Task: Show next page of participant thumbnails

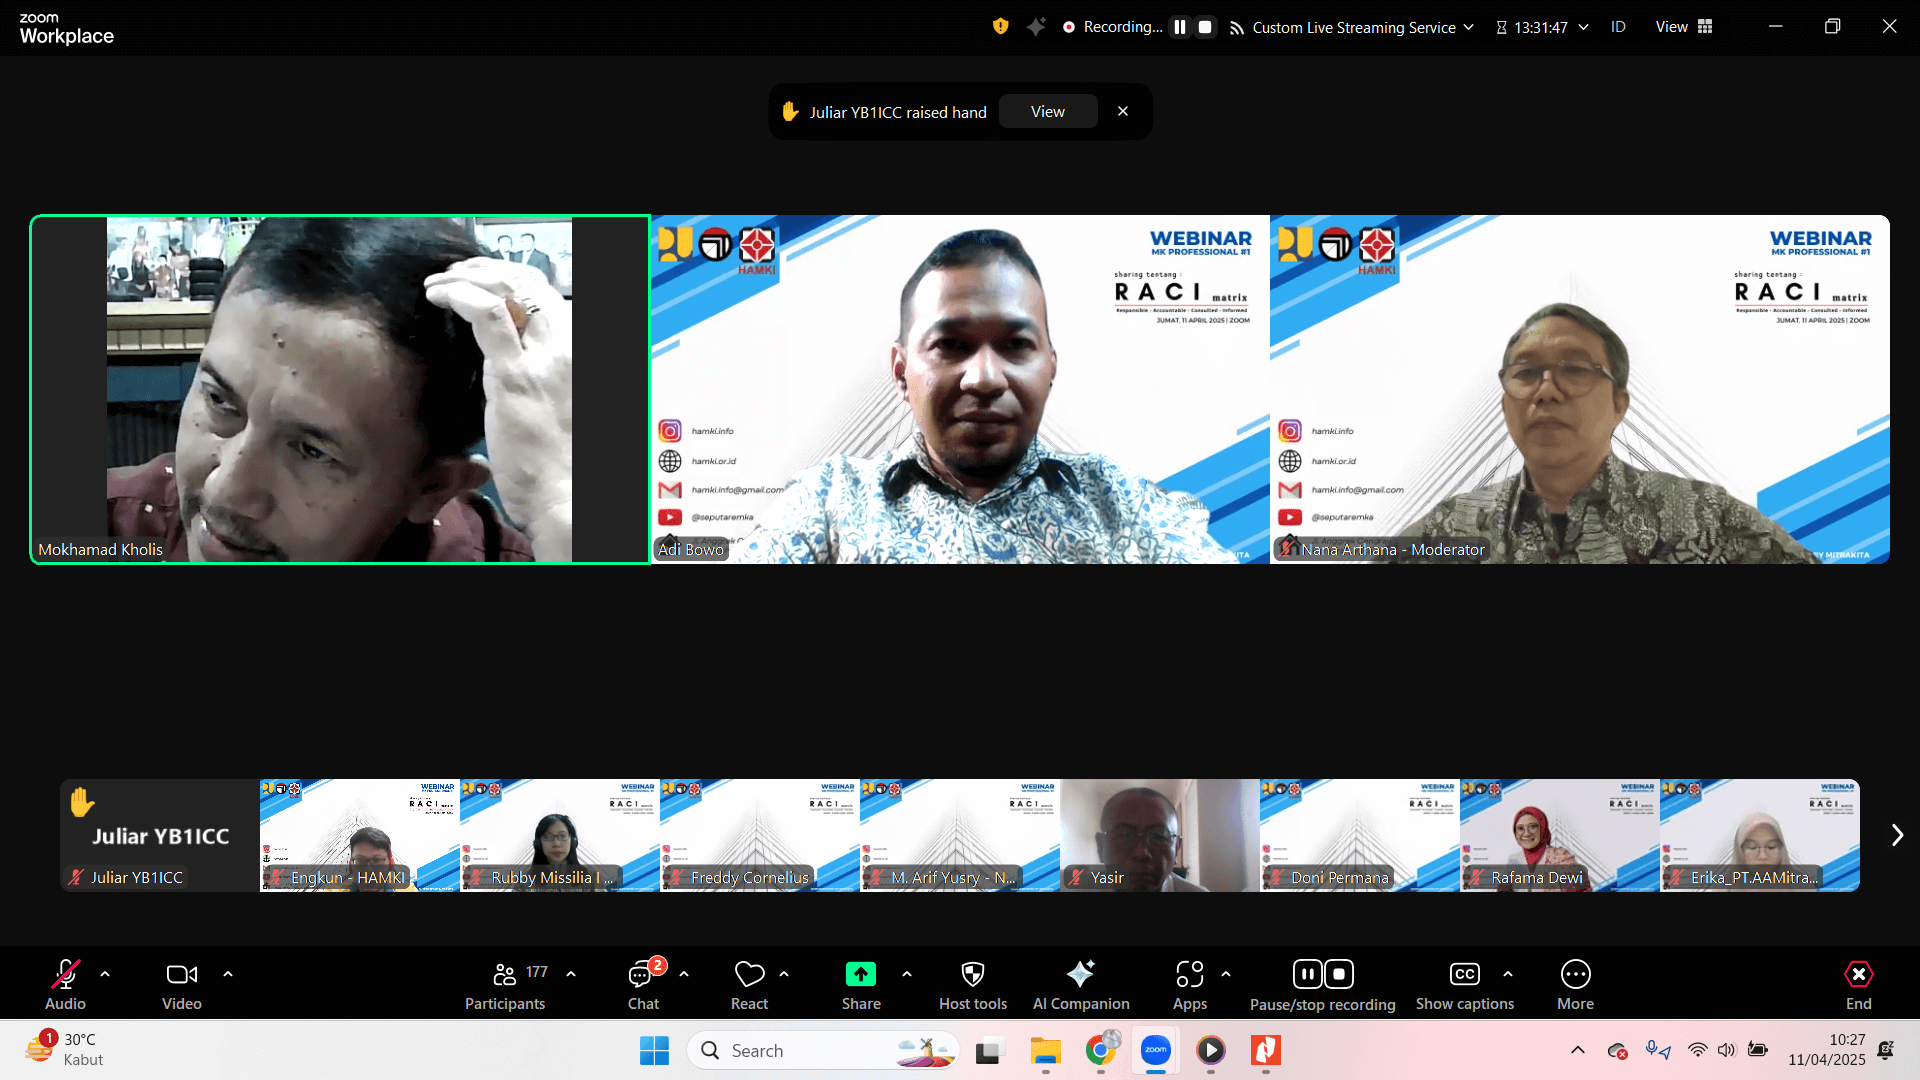Action: pos(1897,835)
